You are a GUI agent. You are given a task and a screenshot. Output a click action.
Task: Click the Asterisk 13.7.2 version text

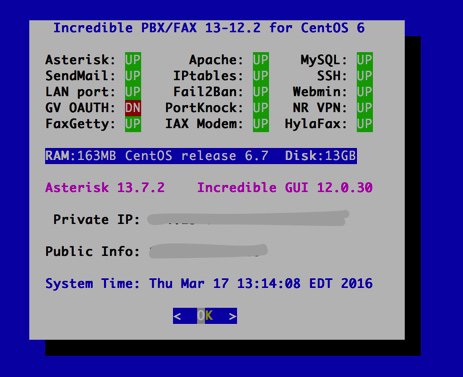tap(105, 187)
